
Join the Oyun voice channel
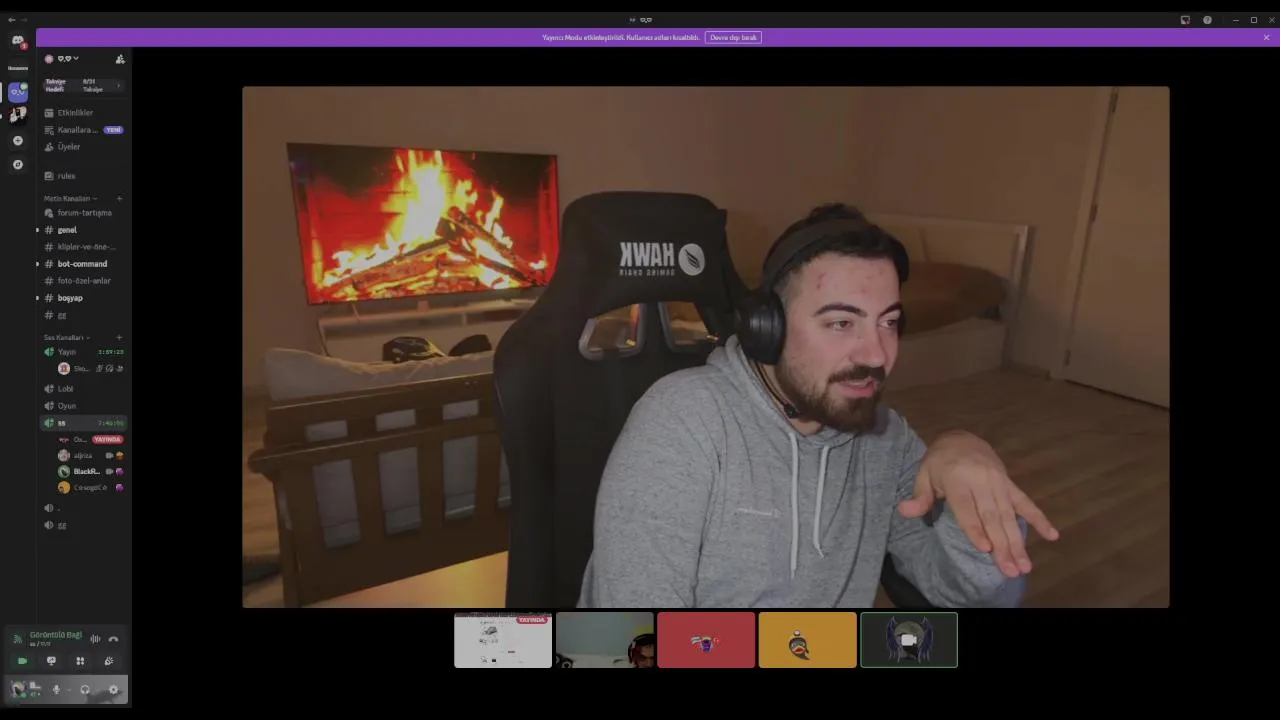[x=83, y=406]
